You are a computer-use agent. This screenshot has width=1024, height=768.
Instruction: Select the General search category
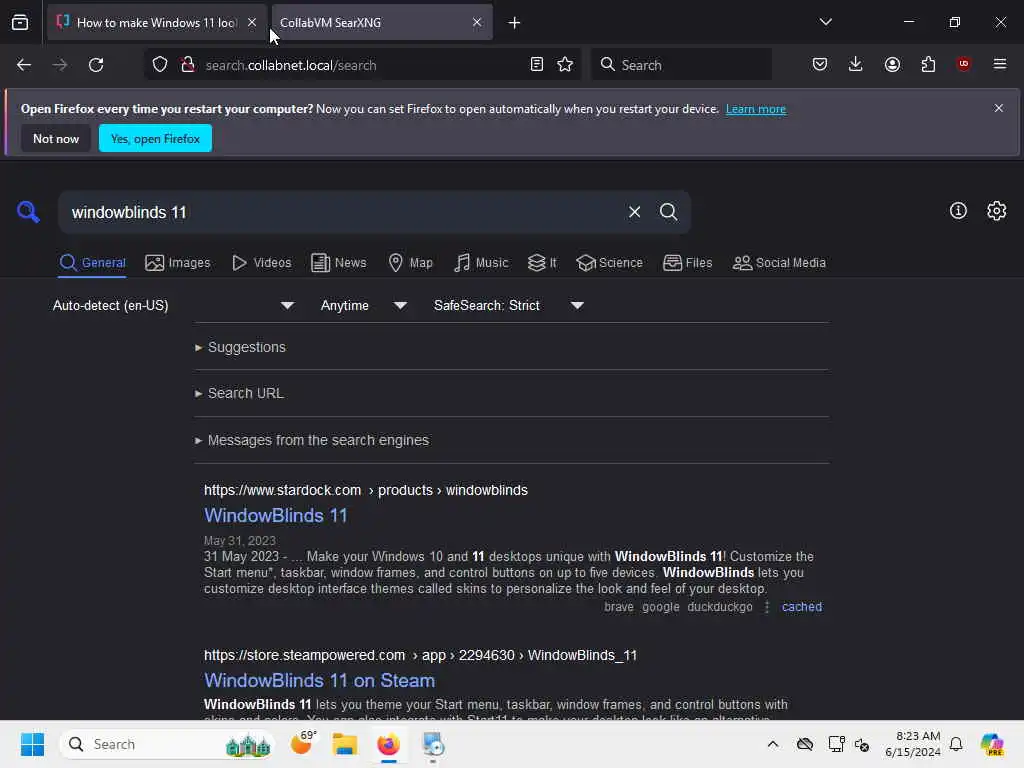(92, 263)
